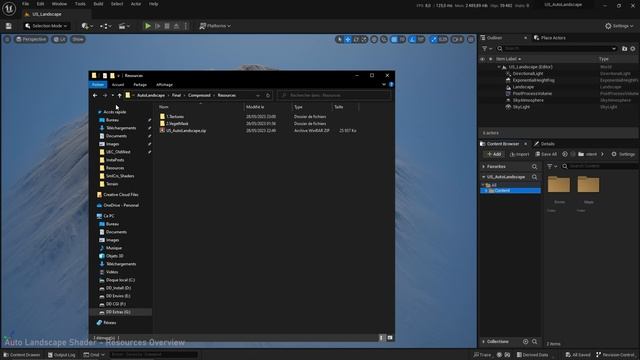Viewport: 640px width, 360px height.
Task: Expand the Collections section
Action: coord(483,342)
